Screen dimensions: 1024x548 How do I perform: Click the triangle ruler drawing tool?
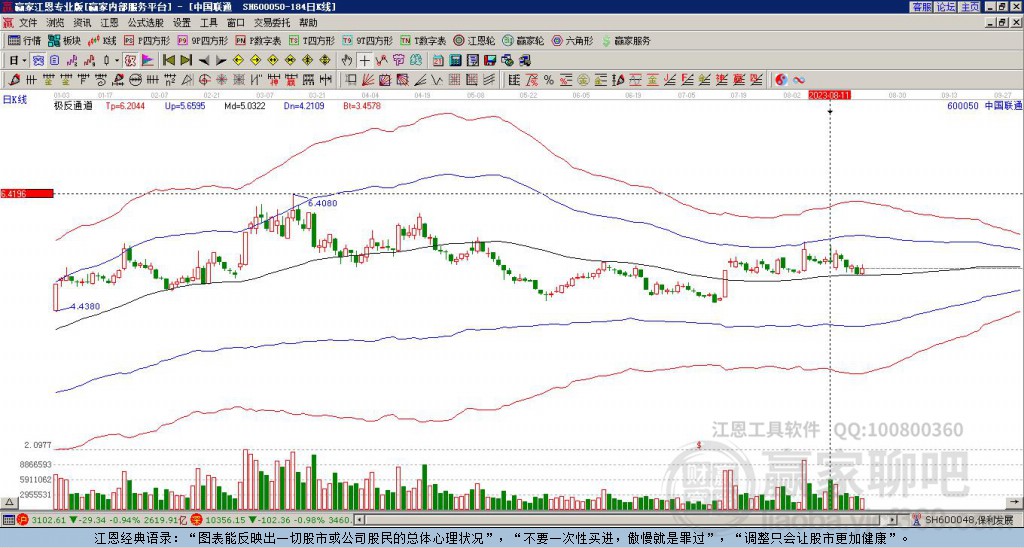pos(187,80)
